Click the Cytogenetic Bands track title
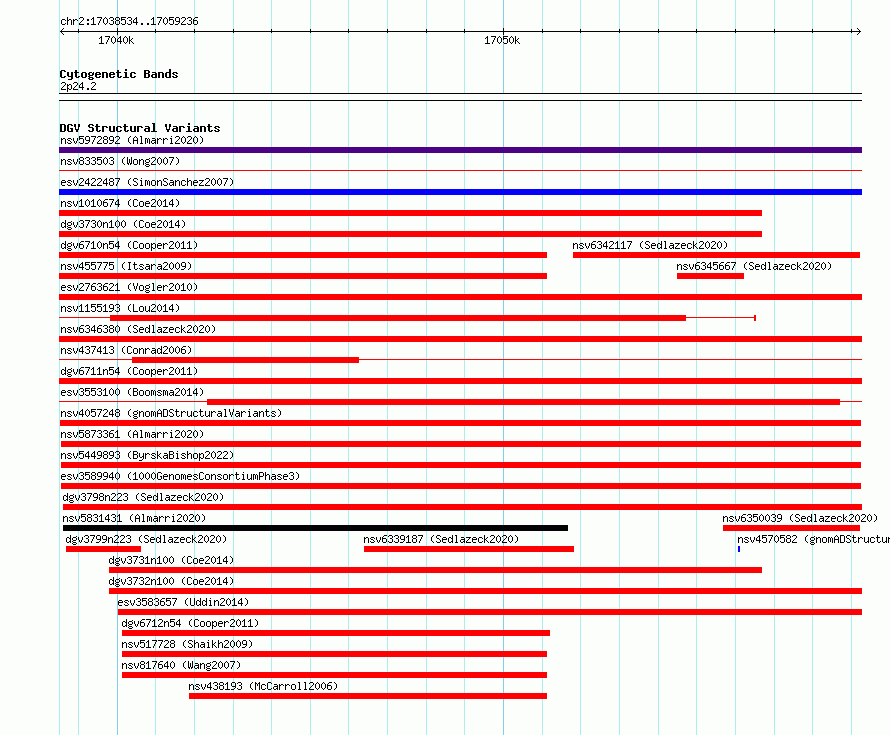890x735 pixels. pyautogui.click(x=119, y=74)
